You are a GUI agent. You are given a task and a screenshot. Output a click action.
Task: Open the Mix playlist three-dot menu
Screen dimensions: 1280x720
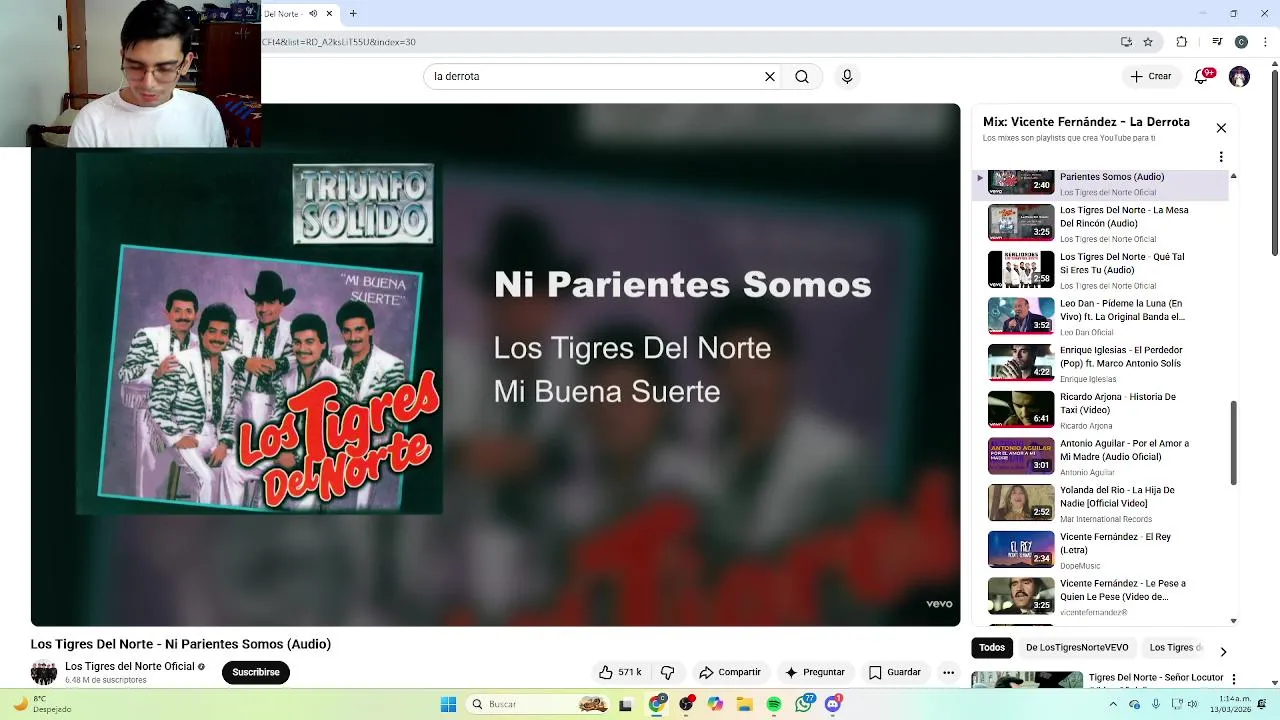1221,157
